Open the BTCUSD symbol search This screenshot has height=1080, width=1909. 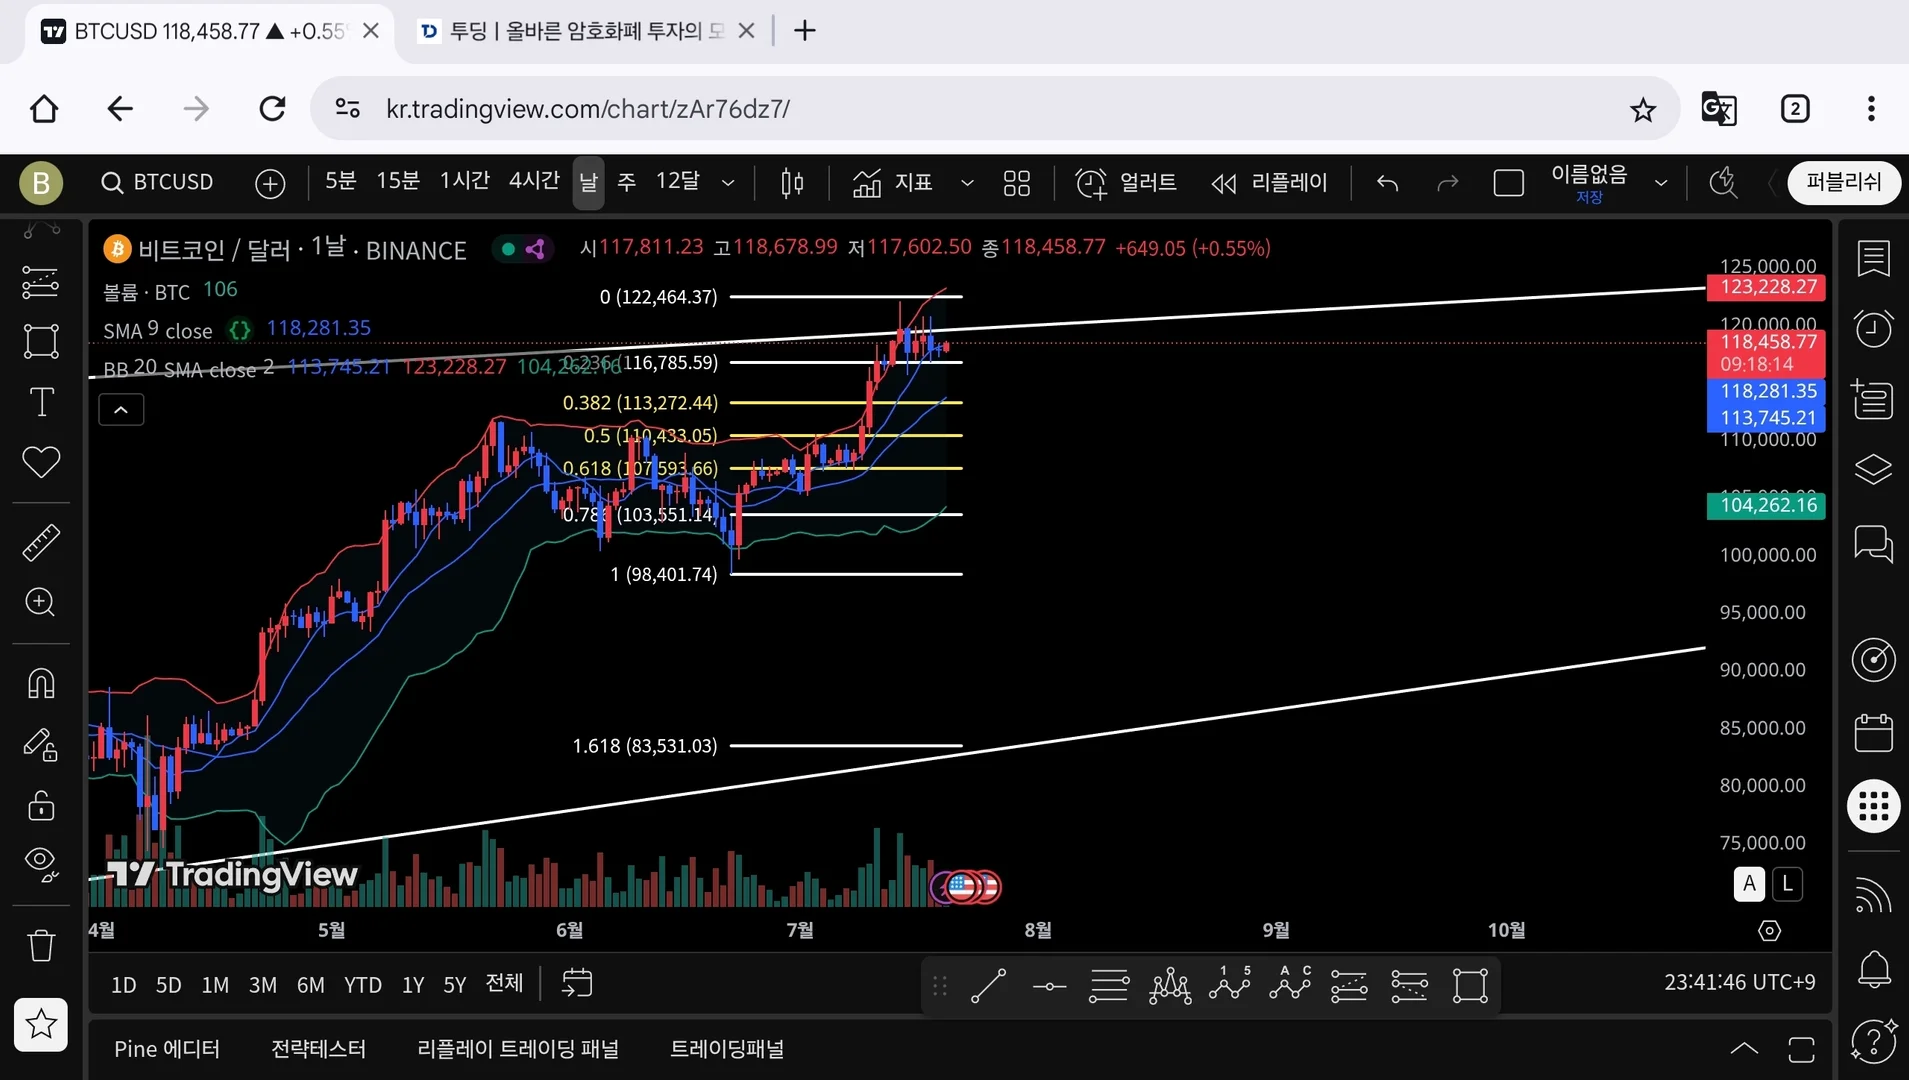[x=158, y=182]
